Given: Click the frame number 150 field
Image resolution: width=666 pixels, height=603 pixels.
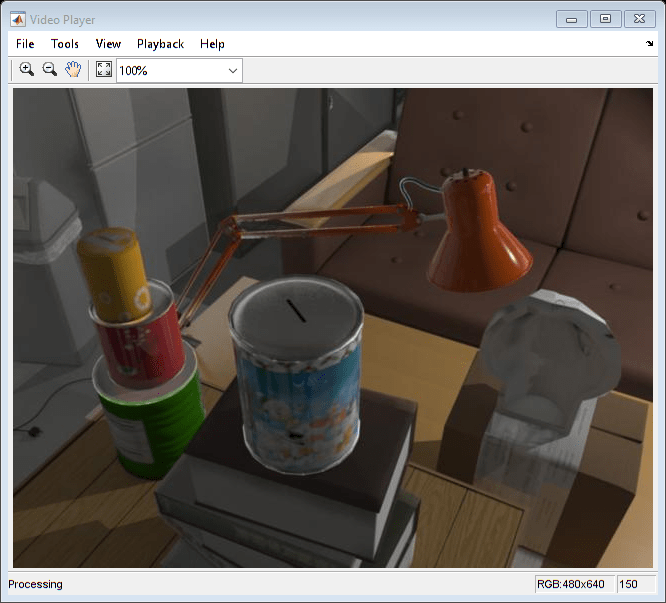Looking at the screenshot, I should pos(636,584).
